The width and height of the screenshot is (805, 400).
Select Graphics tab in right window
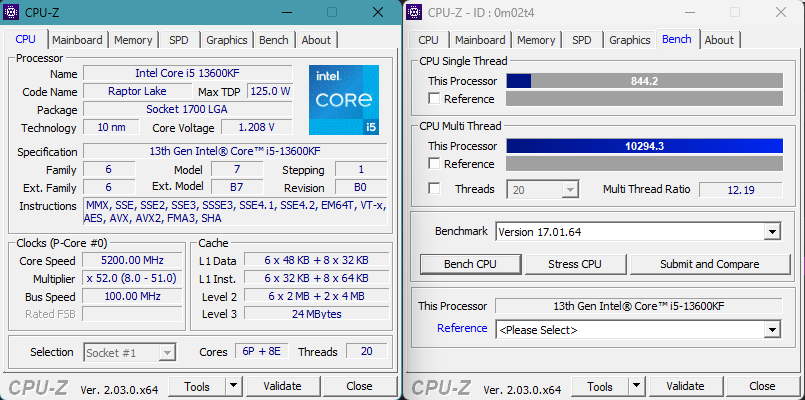coord(630,40)
